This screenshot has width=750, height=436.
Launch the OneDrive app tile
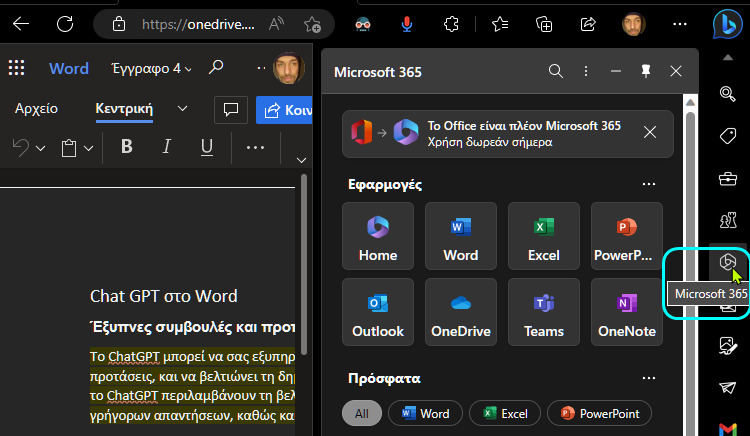461,312
